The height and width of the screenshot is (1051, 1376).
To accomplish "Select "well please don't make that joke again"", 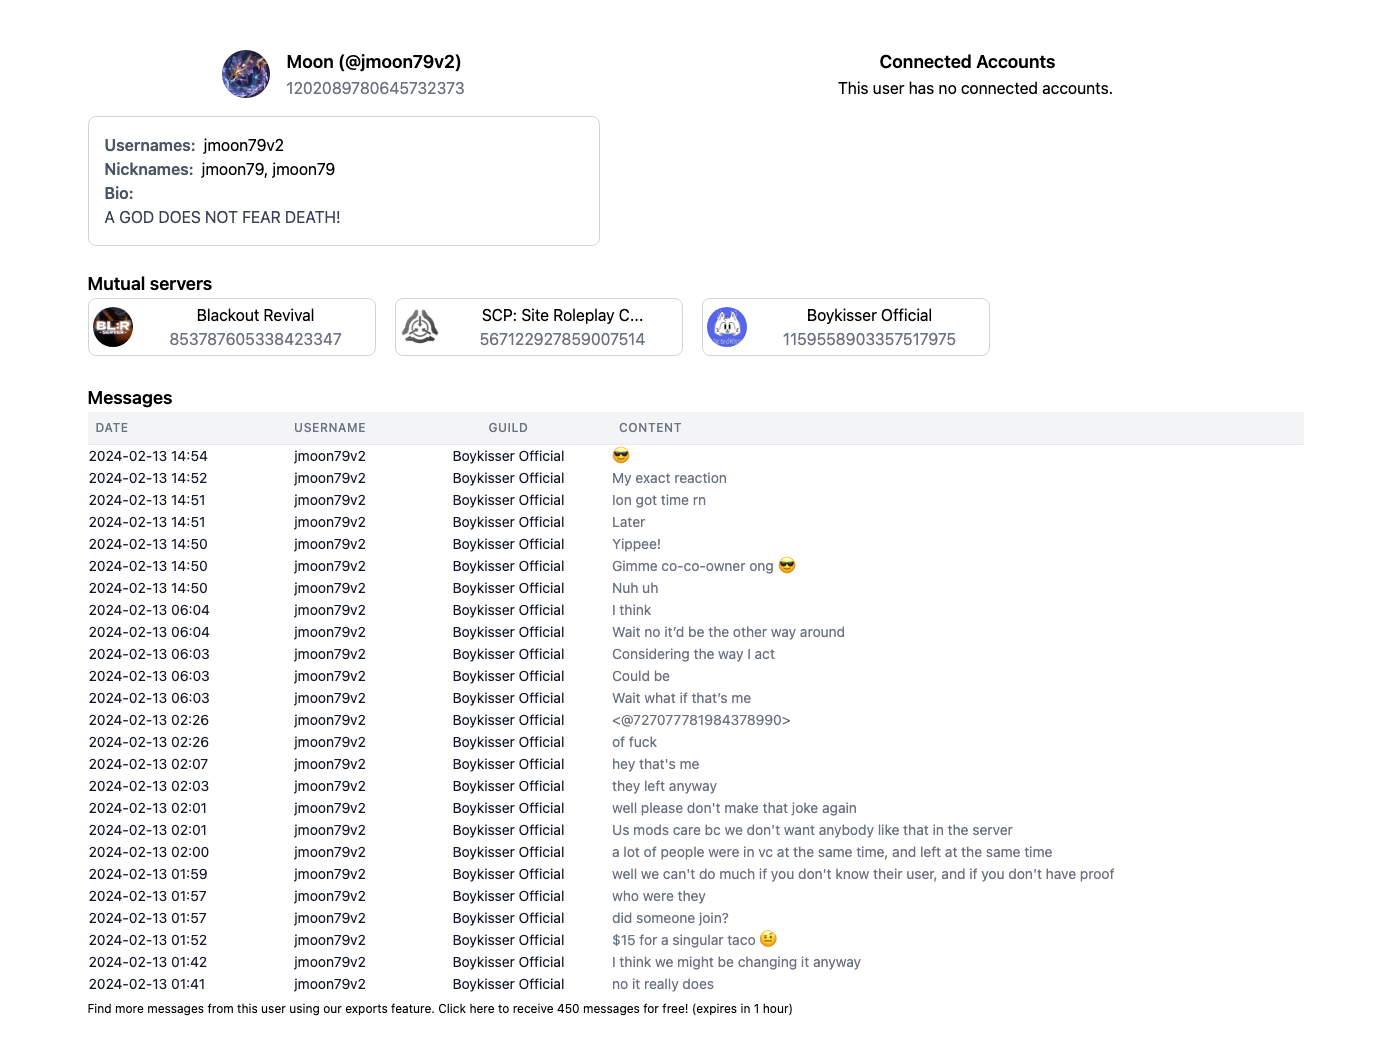I will click(x=734, y=808).
